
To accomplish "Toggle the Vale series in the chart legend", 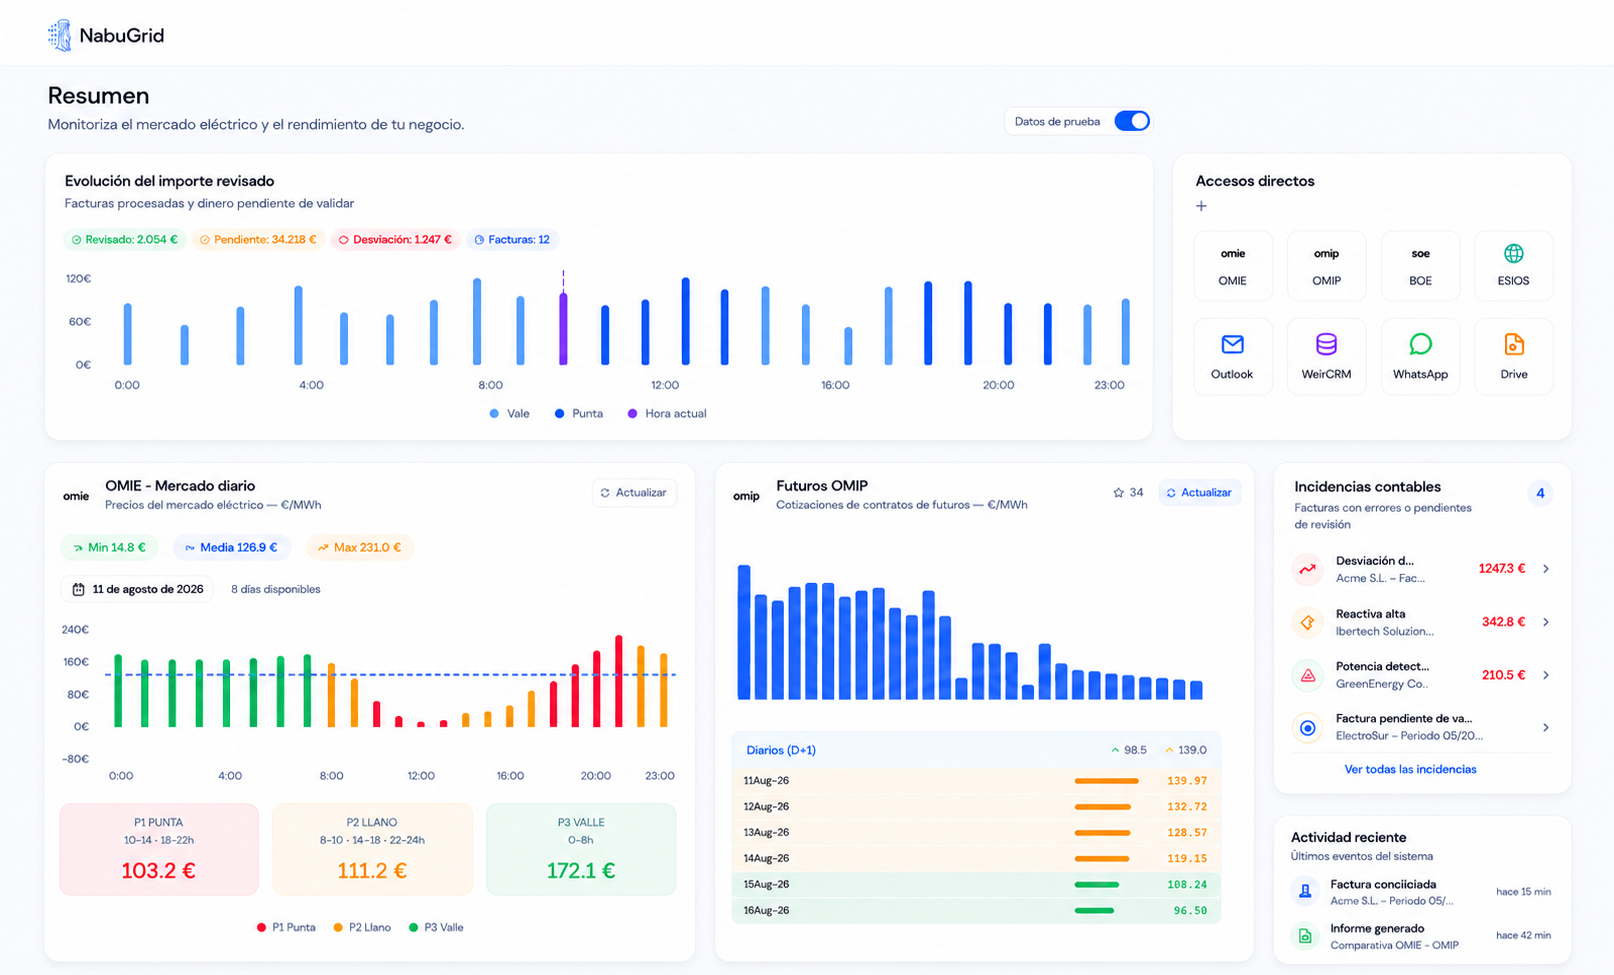I will click(509, 413).
